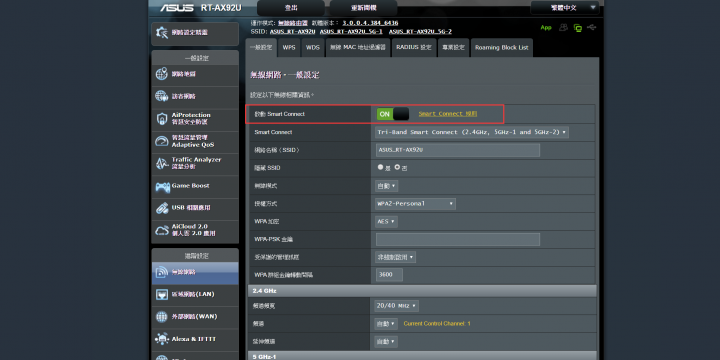The width and height of the screenshot is (720, 360).
Task: Open the 訪客網路 guest network icon
Action: (162, 96)
